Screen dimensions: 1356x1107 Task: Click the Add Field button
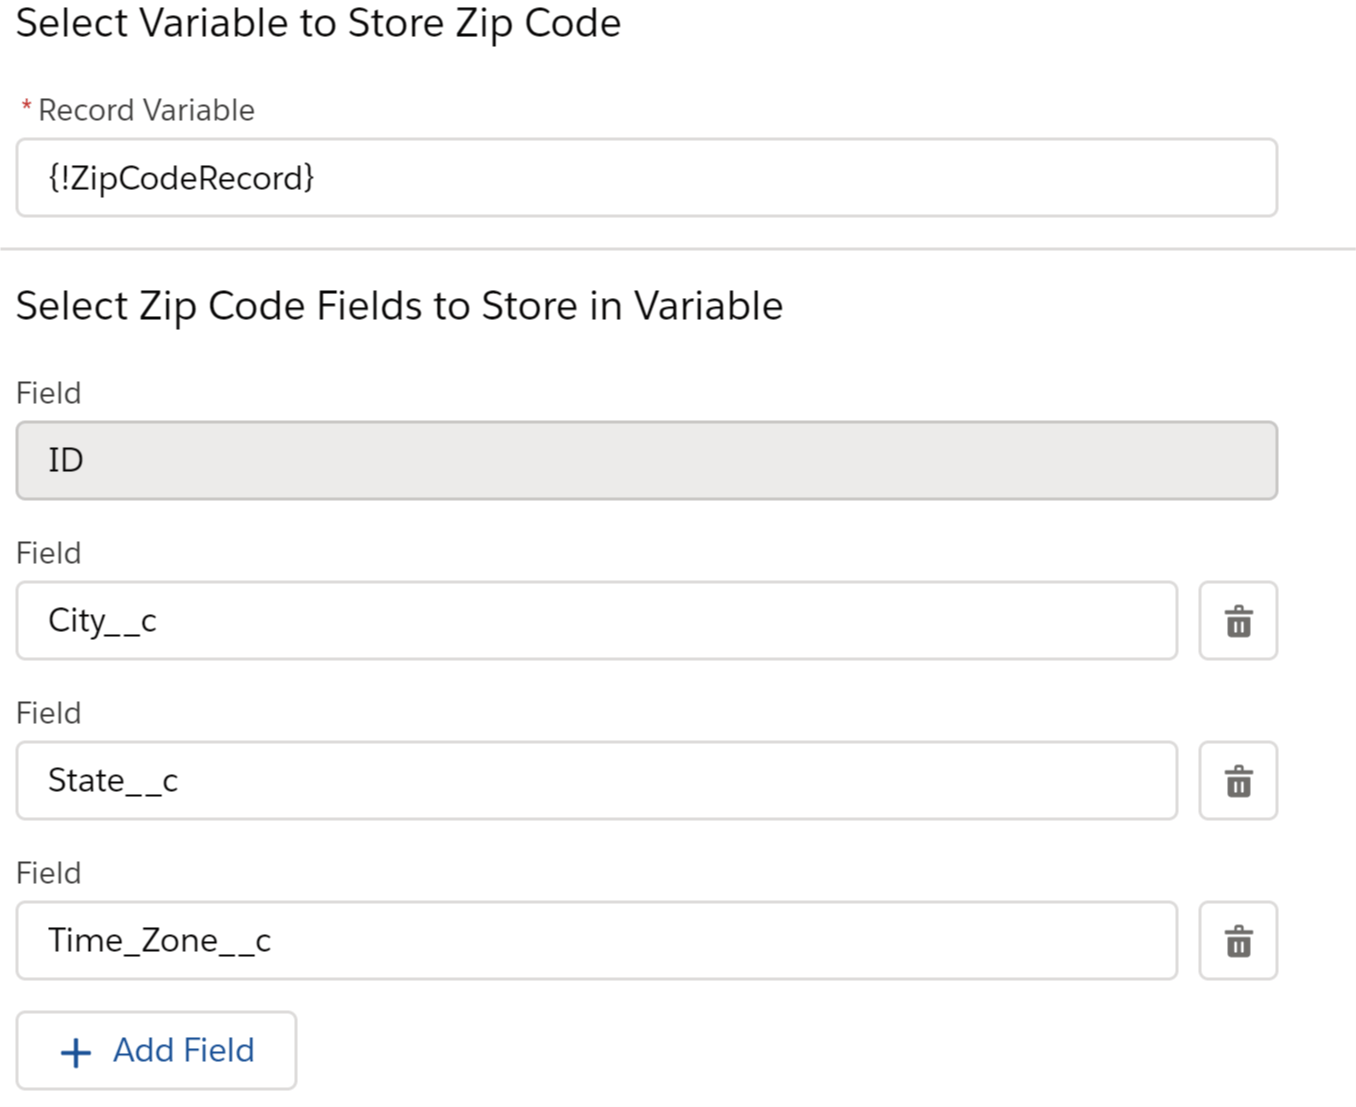[x=156, y=1050]
